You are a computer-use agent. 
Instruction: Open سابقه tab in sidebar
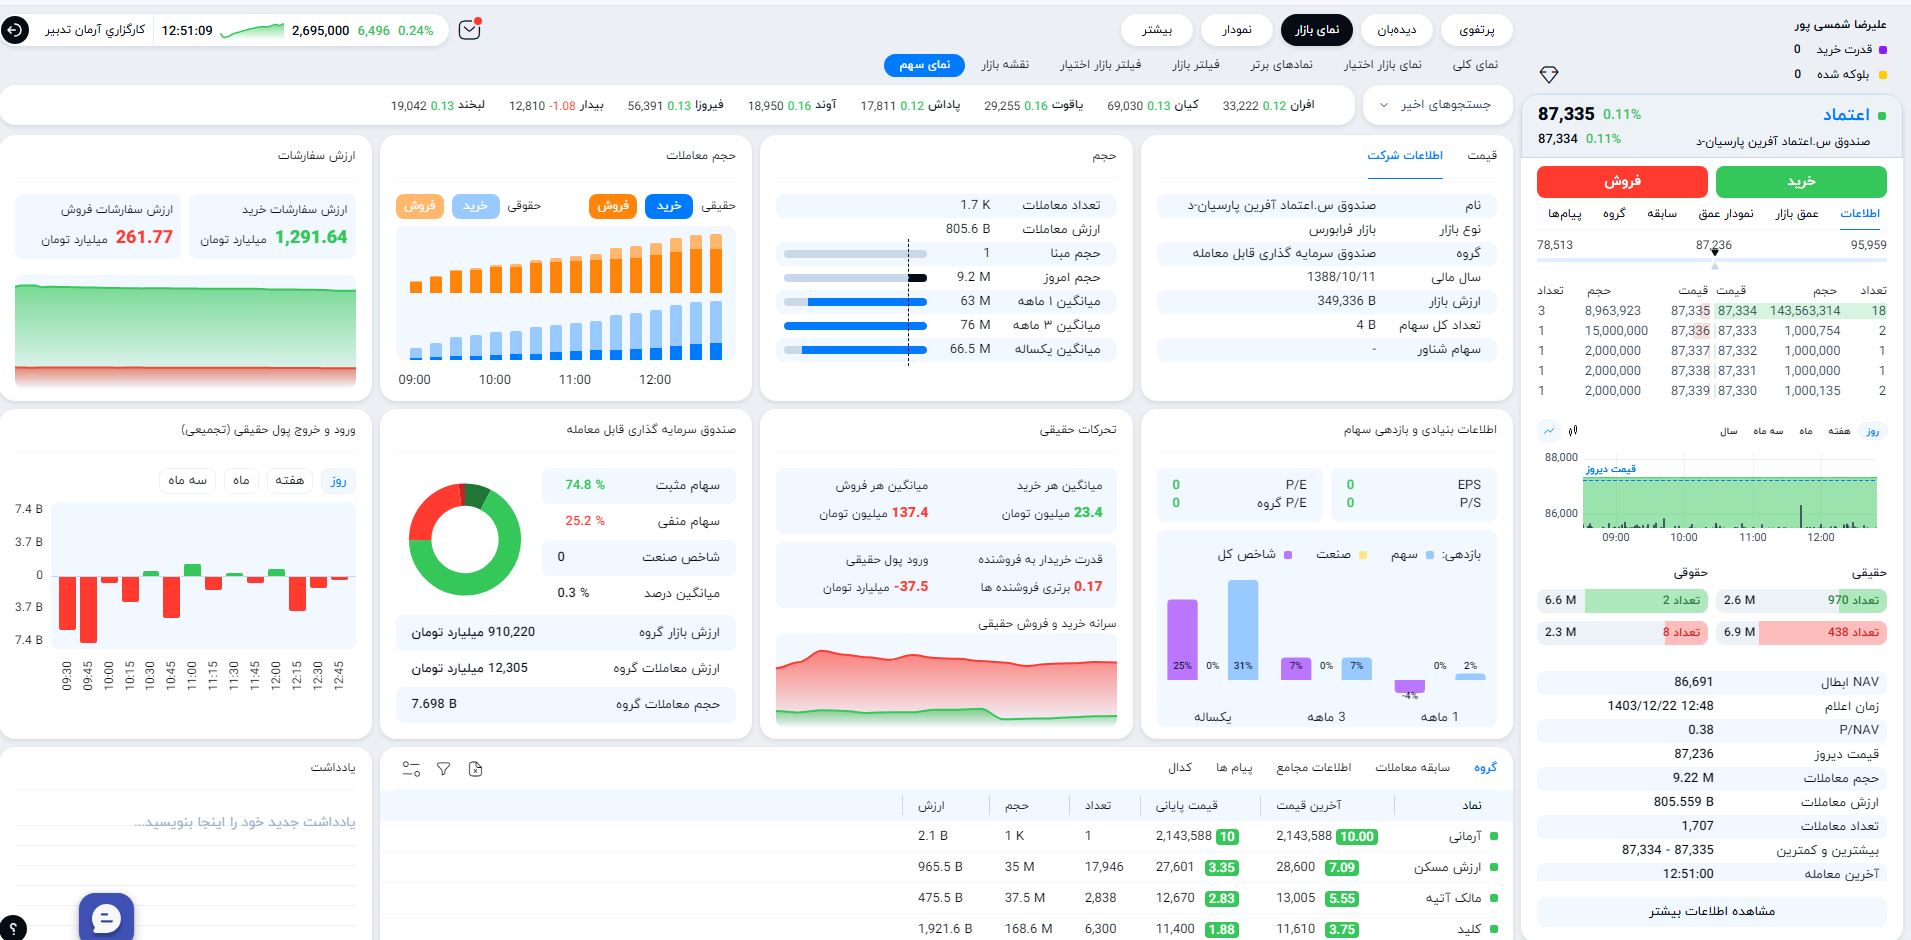coord(1662,214)
